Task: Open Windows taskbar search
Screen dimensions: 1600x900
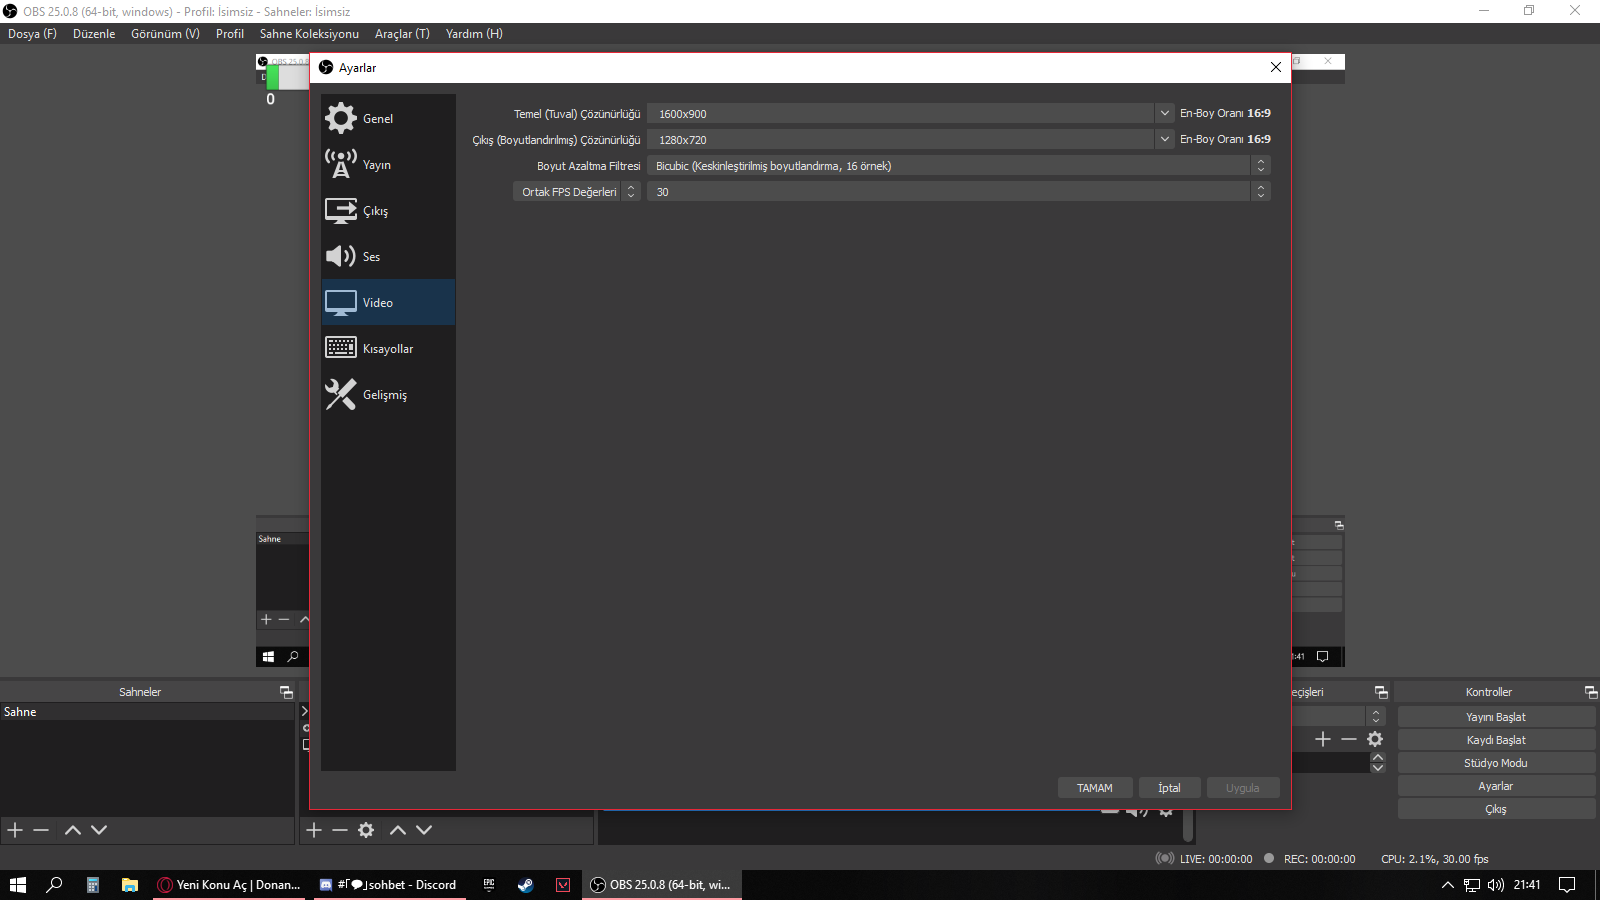Action: pyautogui.click(x=55, y=885)
